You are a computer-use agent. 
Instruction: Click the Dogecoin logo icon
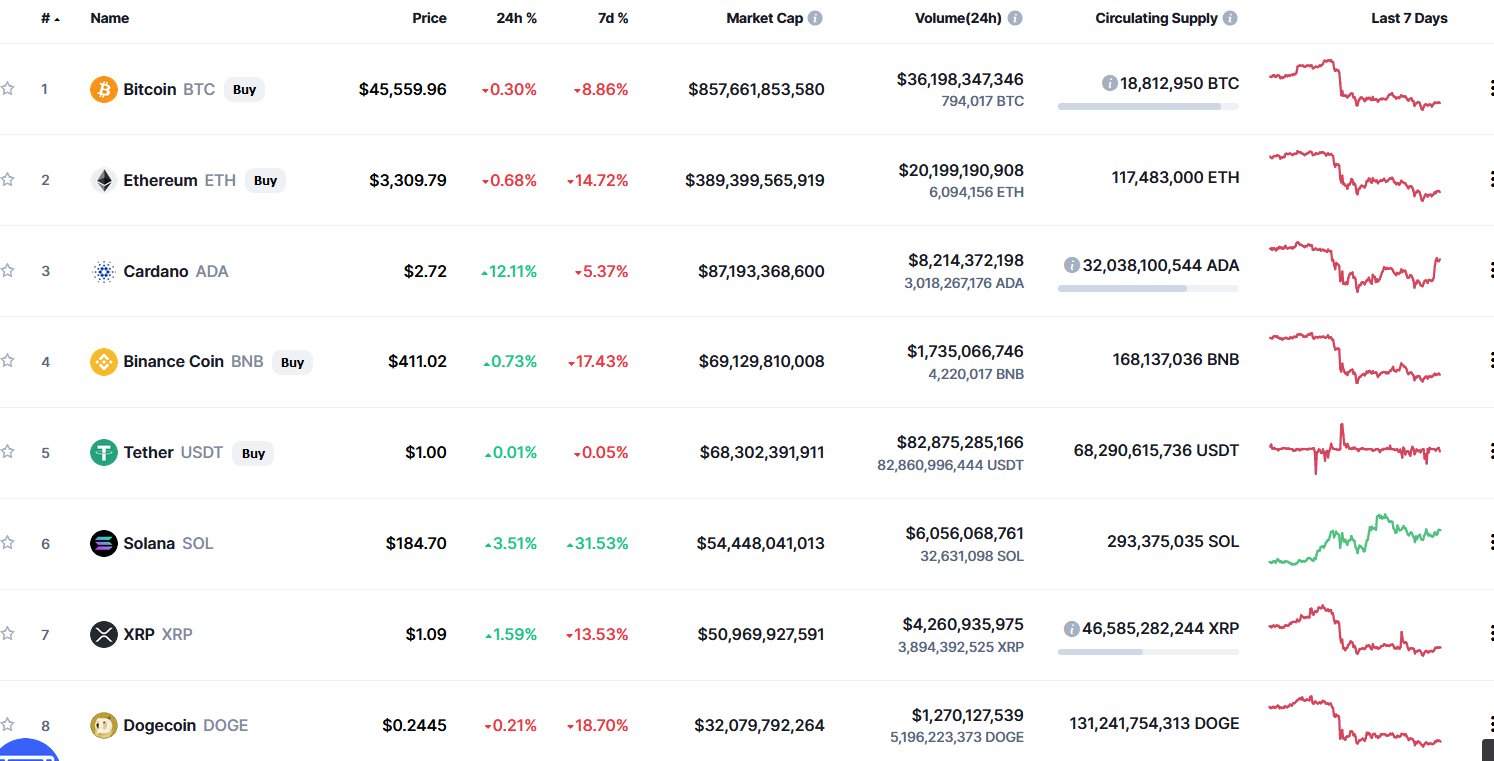104,725
